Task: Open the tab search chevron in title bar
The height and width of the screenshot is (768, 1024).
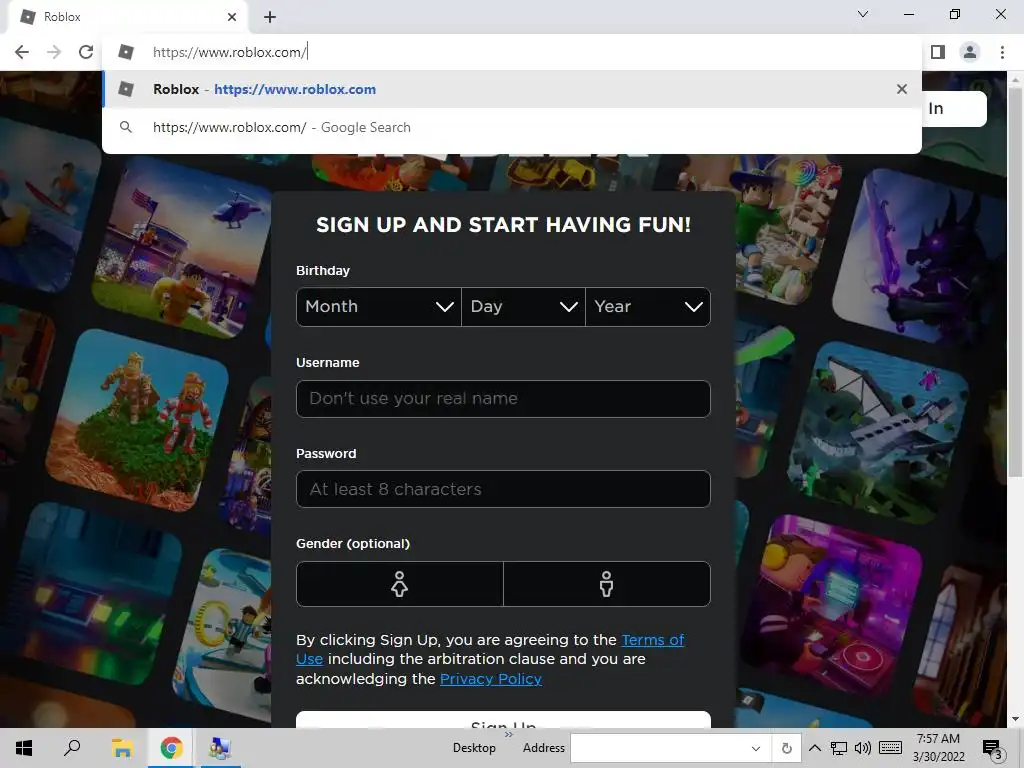Action: pyautogui.click(x=863, y=14)
